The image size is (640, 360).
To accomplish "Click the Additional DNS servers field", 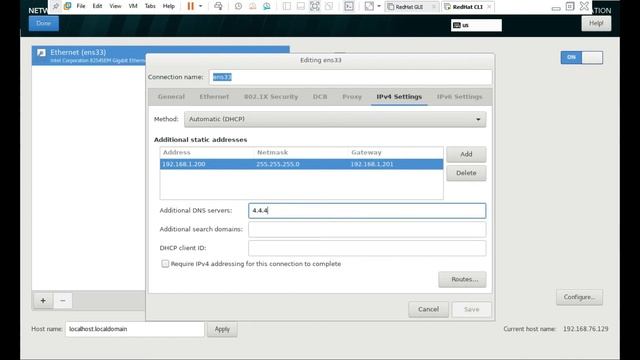I will click(367, 211).
